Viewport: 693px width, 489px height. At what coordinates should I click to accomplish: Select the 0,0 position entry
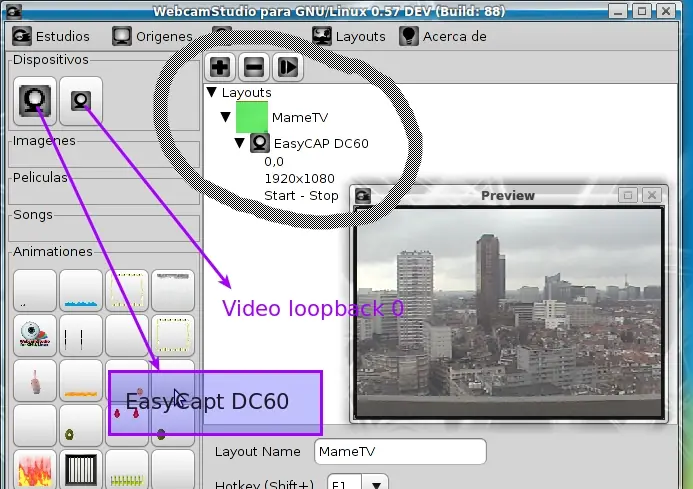coord(274,162)
